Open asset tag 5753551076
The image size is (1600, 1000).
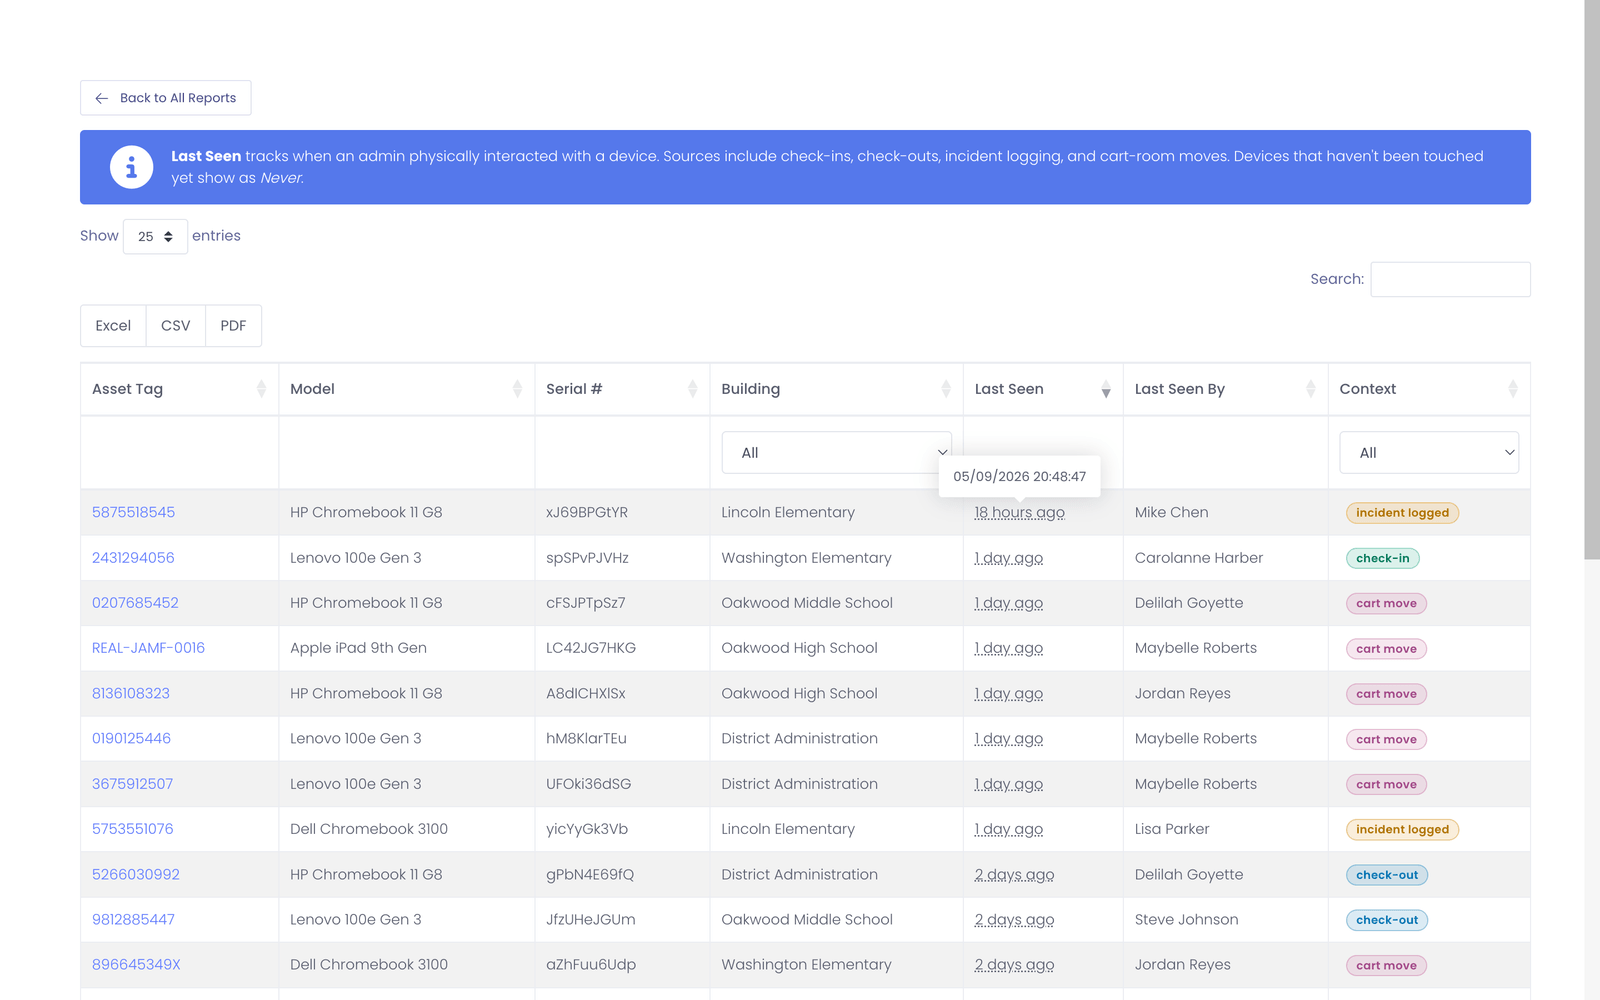pyautogui.click(x=132, y=829)
